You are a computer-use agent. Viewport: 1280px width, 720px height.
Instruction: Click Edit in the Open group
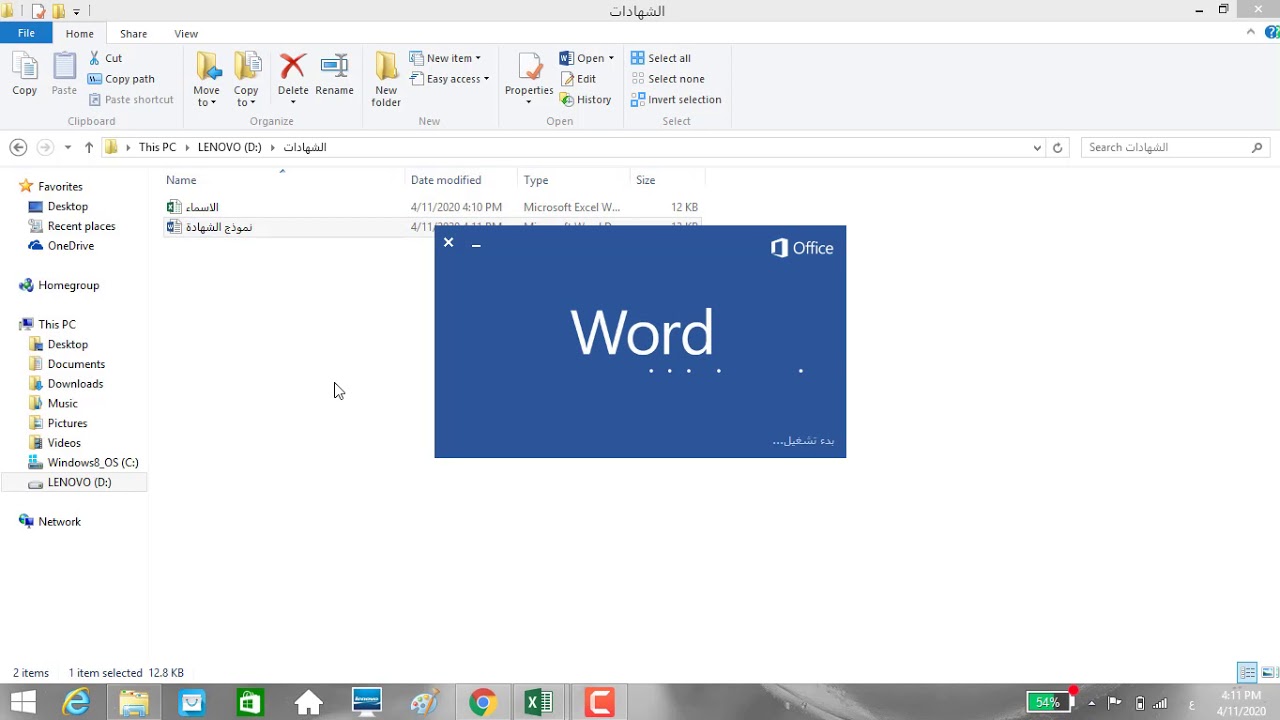(578, 79)
